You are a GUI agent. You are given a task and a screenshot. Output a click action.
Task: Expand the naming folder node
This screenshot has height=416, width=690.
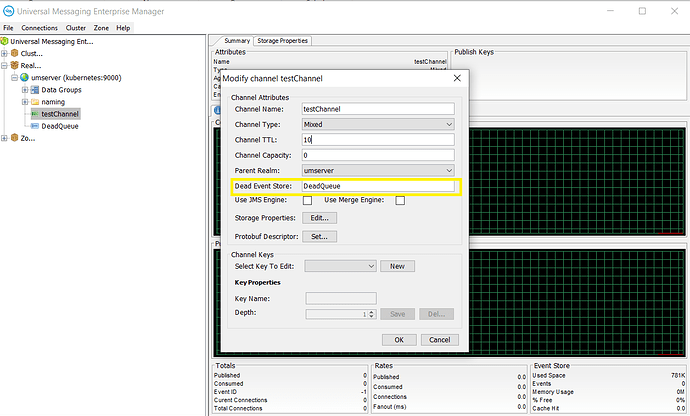25,102
